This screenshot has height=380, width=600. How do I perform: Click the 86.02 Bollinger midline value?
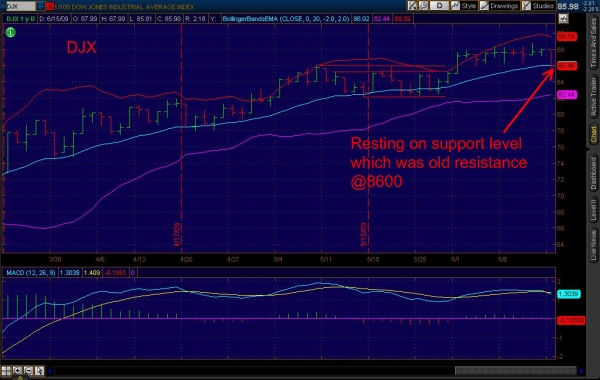pyautogui.click(x=361, y=18)
